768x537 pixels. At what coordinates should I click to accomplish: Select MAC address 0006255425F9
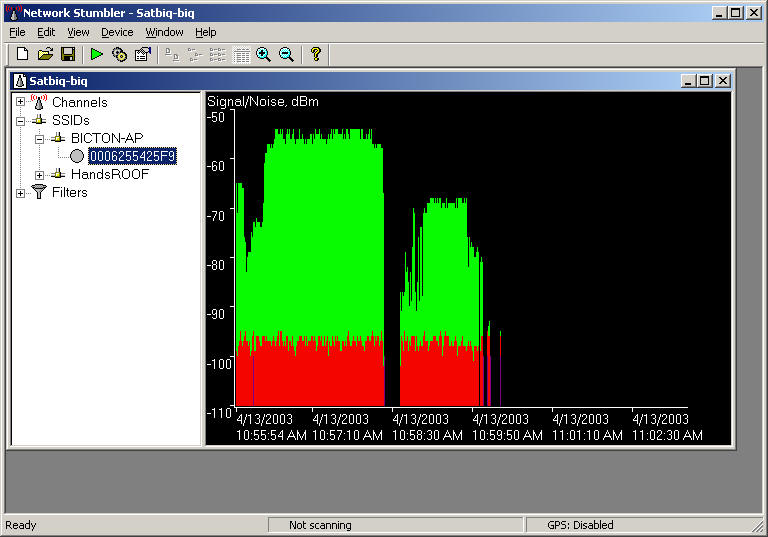click(x=132, y=156)
